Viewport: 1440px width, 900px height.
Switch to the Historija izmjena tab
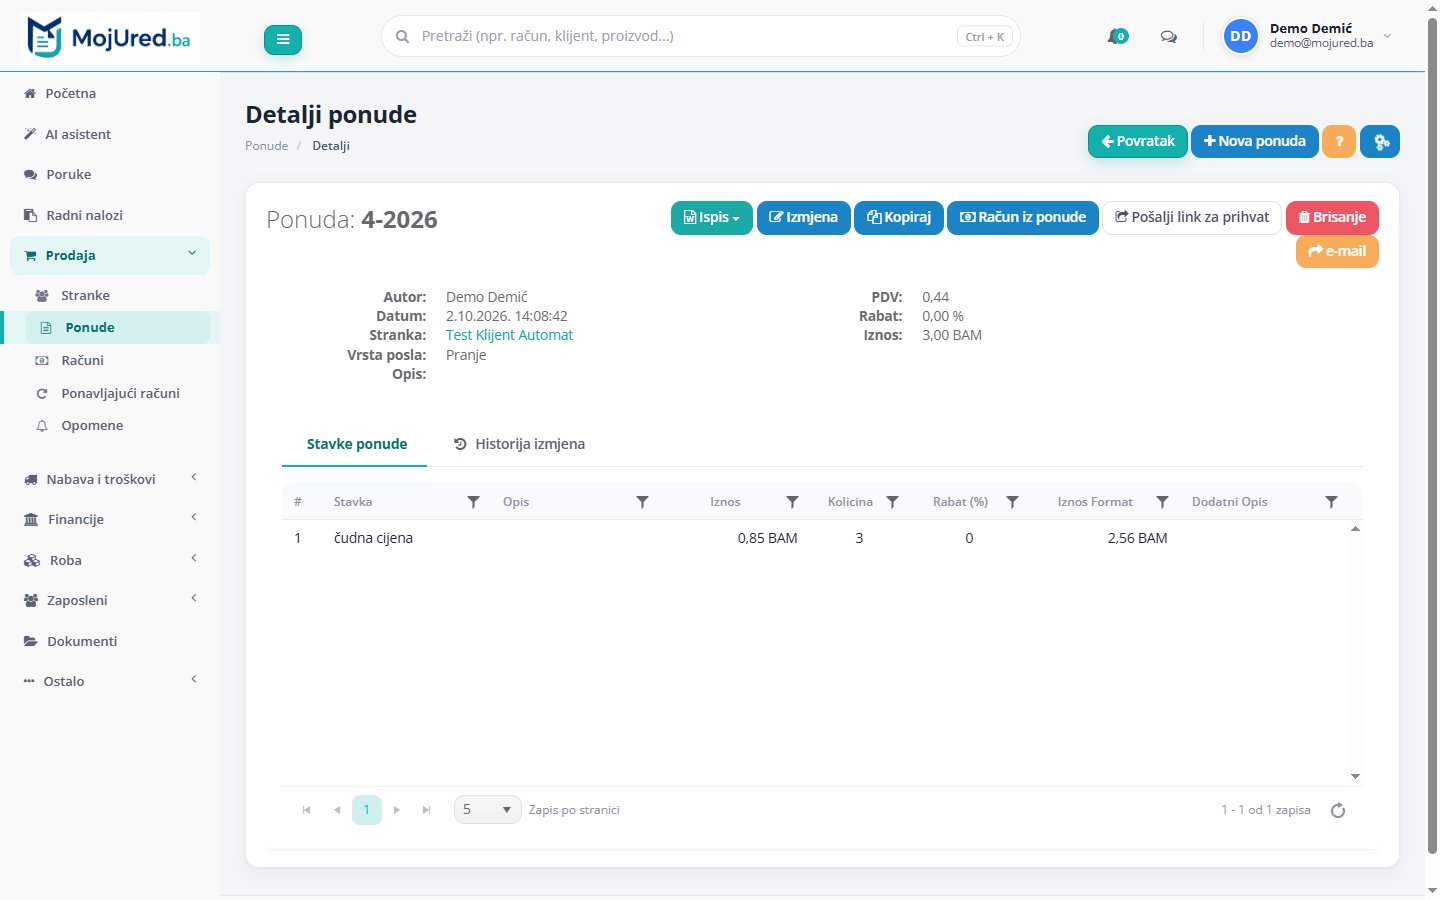point(519,444)
